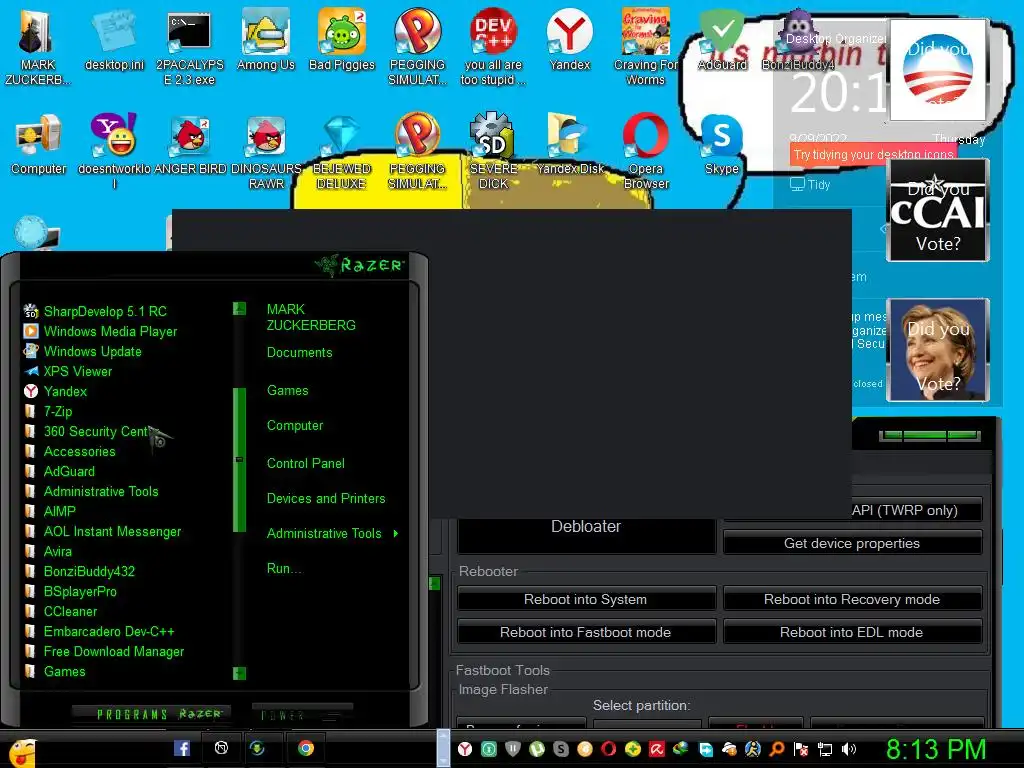The height and width of the screenshot is (768, 1024).
Task: Open the Craving For Worms desktop icon
Action: [x=645, y=46]
